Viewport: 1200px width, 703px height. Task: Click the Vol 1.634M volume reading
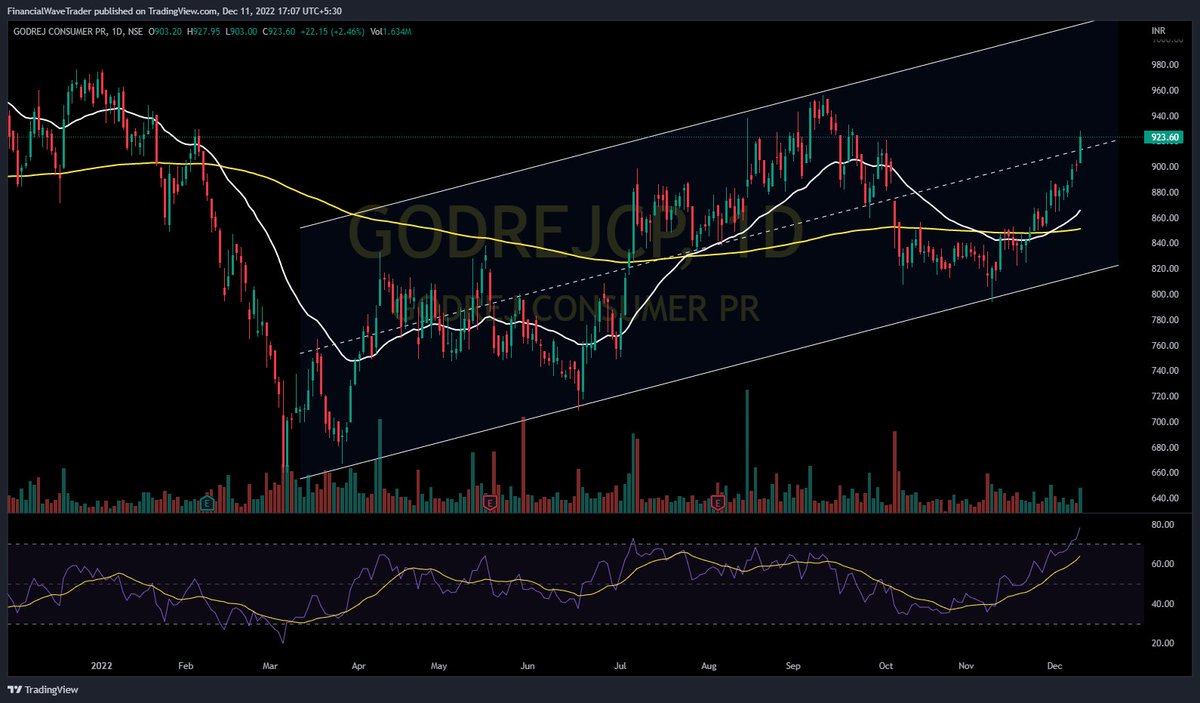click(392, 33)
